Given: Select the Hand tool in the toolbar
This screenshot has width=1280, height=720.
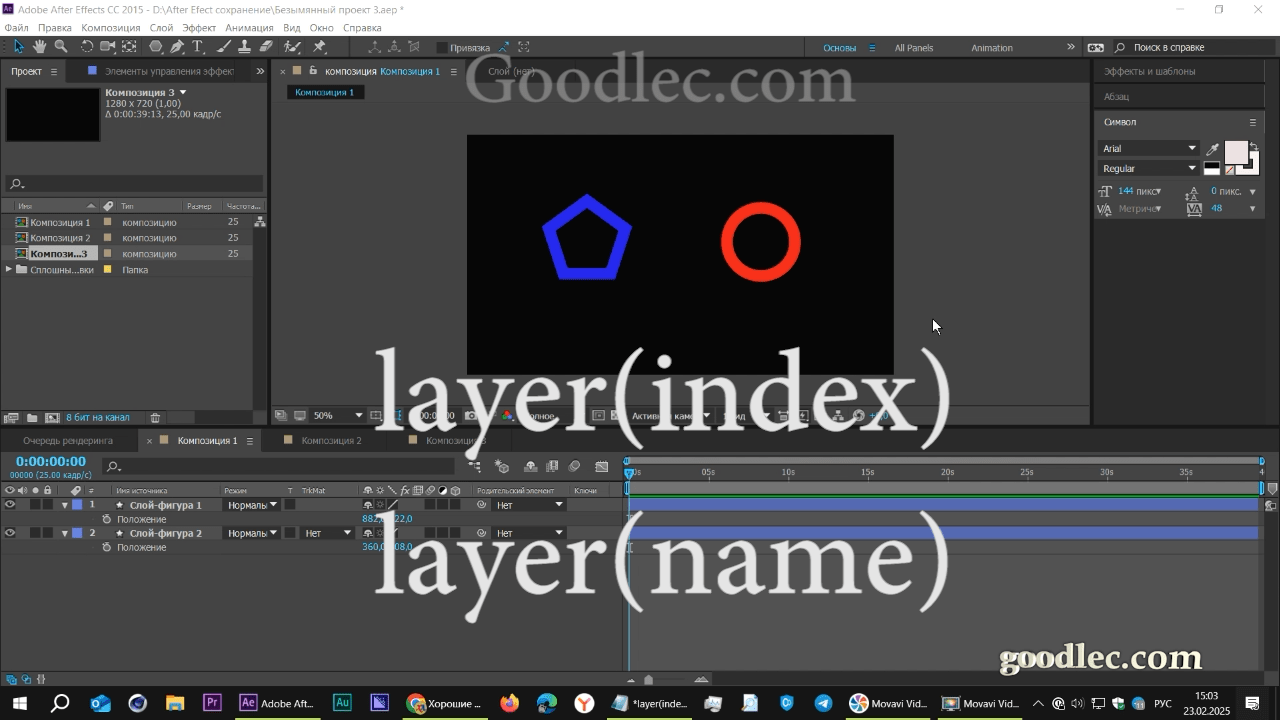Looking at the screenshot, I should [x=39, y=46].
